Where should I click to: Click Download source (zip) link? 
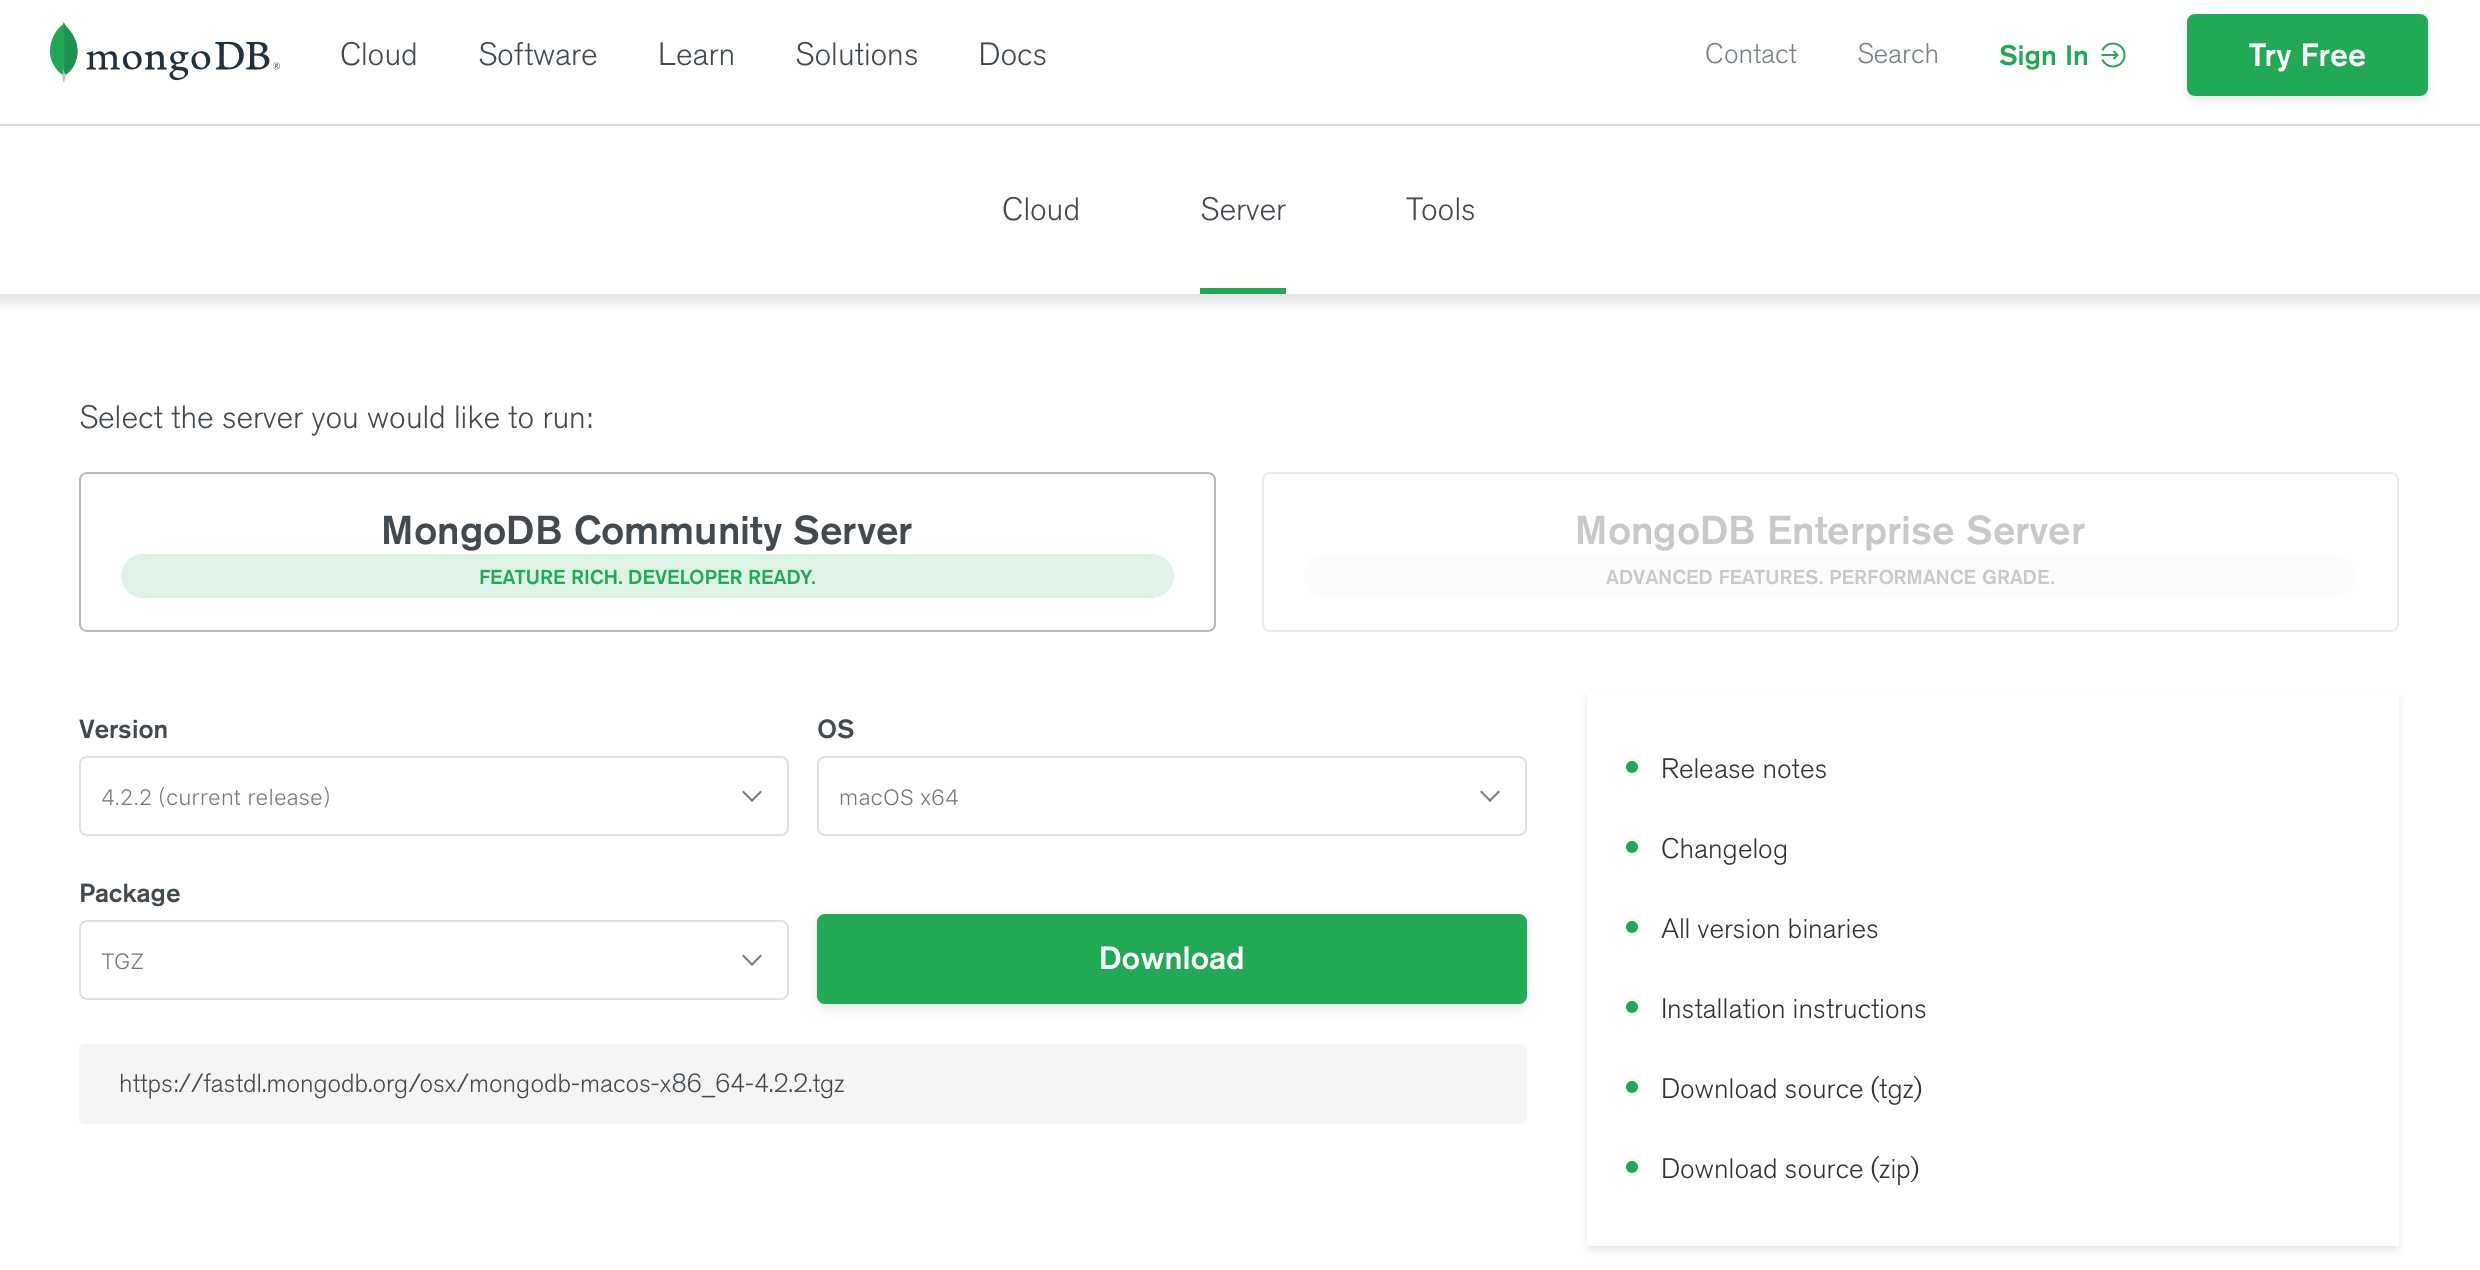[x=1789, y=1169]
